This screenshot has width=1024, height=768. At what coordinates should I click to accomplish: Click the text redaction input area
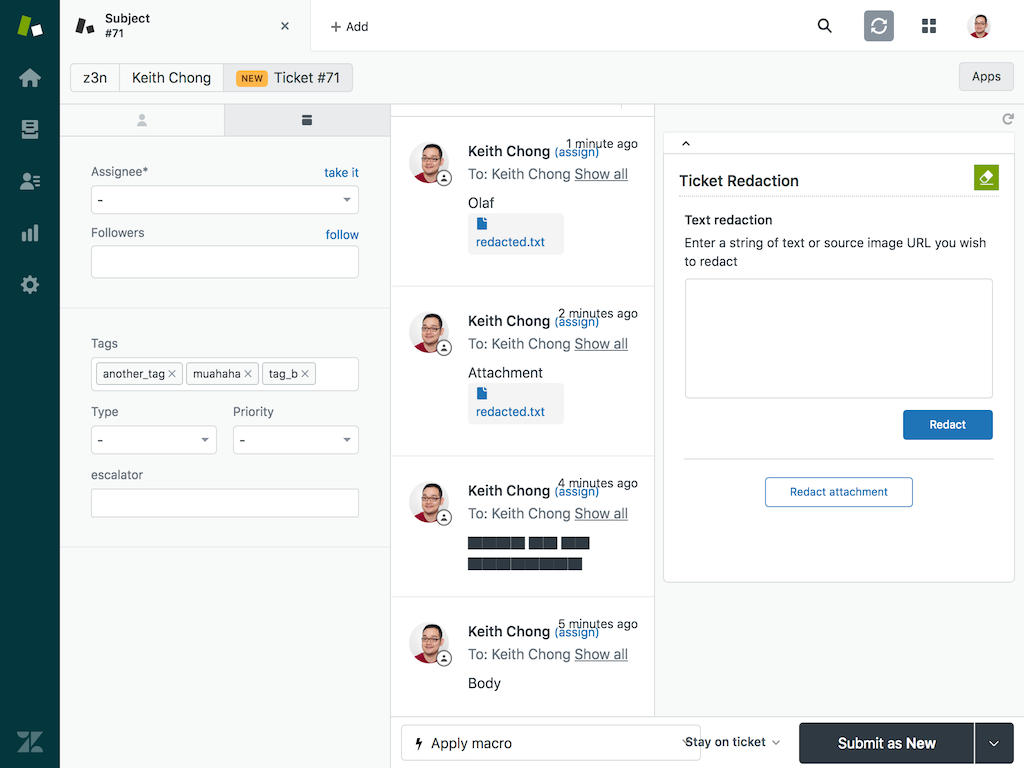838,339
